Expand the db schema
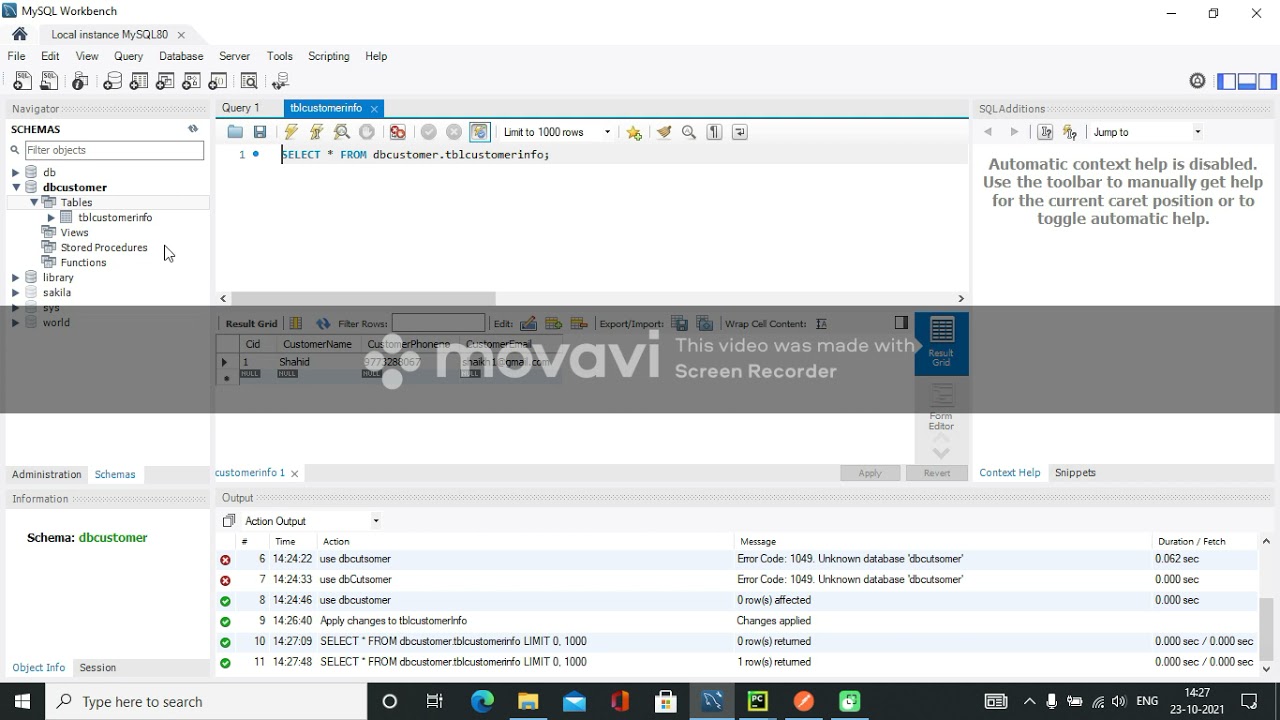Viewport: 1280px width, 720px height. click(x=16, y=172)
